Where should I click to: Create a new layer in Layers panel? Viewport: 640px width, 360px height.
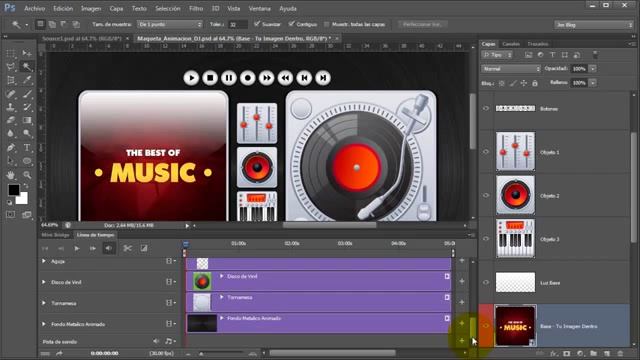tap(607, 353)
